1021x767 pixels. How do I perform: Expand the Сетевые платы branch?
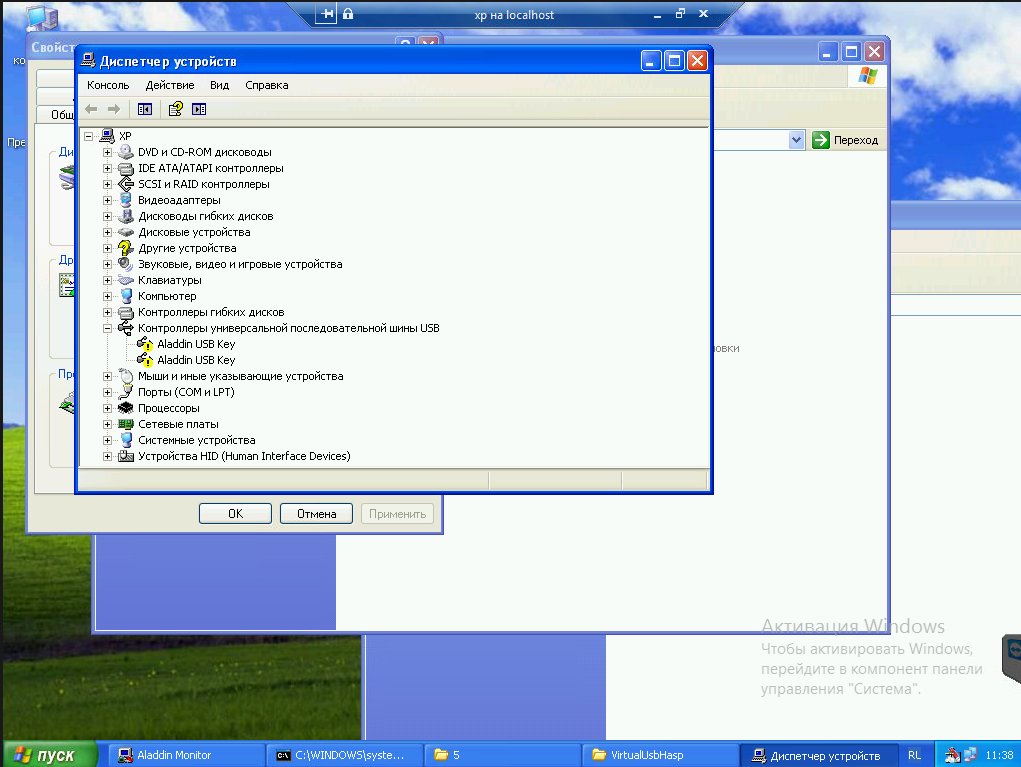[x=107, y=424]
